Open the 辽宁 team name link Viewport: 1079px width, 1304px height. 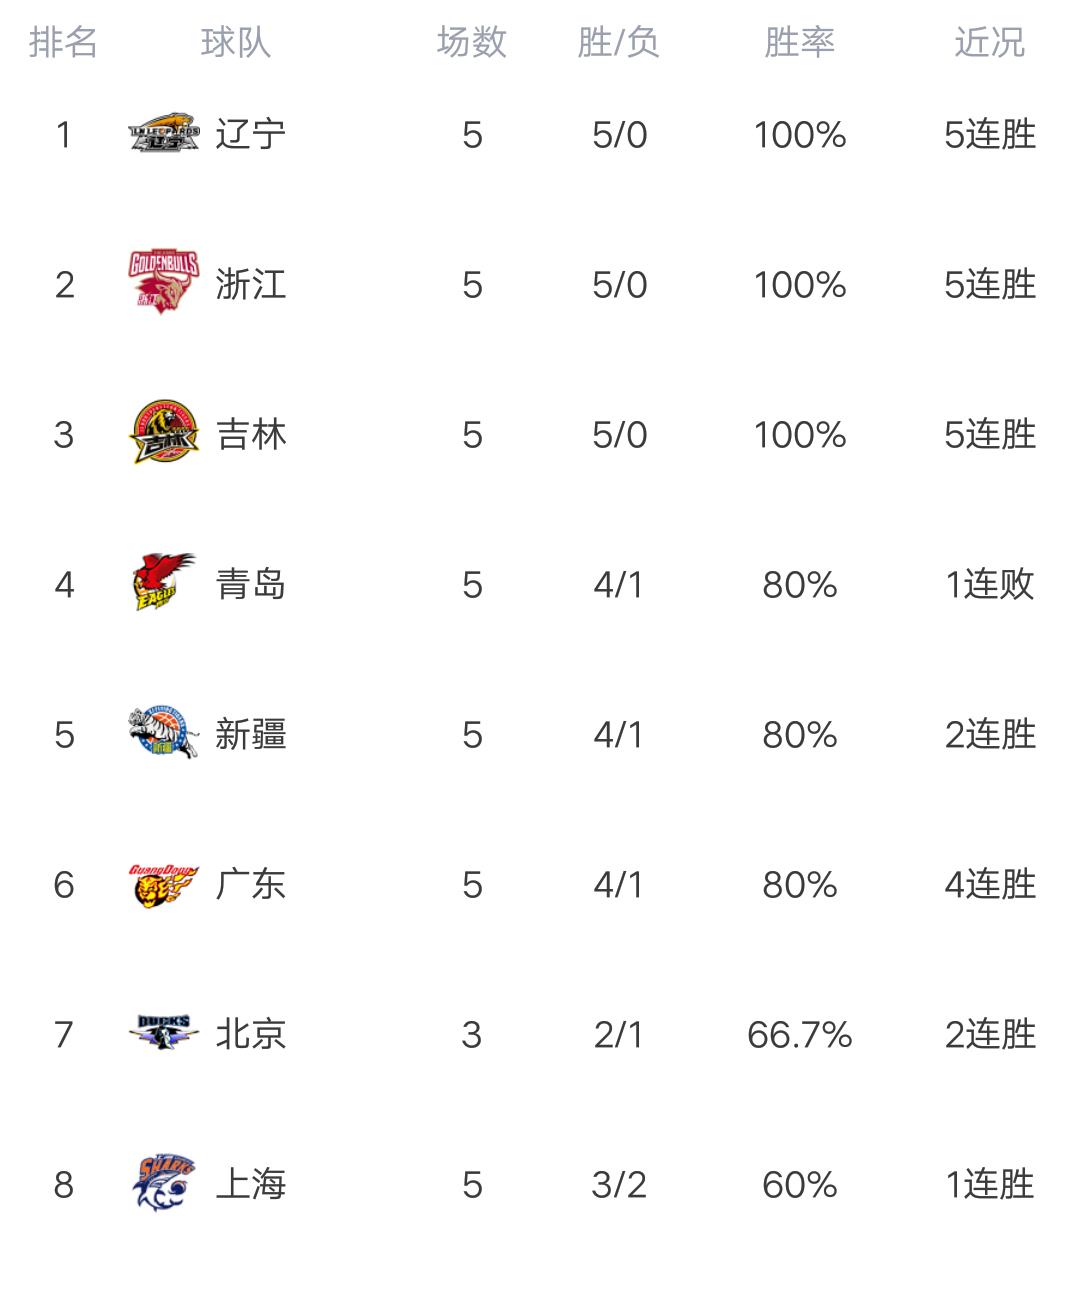[251, 134]
